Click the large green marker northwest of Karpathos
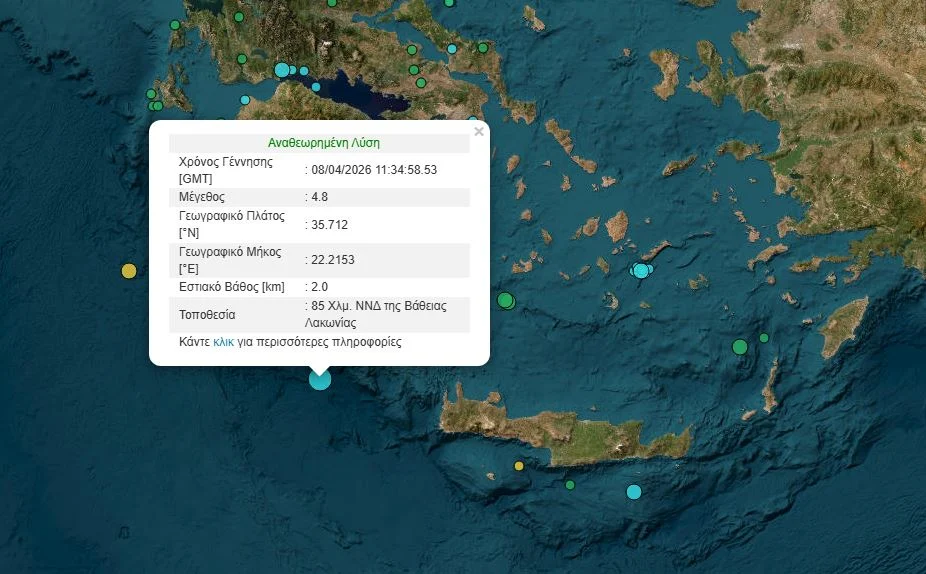This screenshot has height=574, width=926. click(739, 347)
